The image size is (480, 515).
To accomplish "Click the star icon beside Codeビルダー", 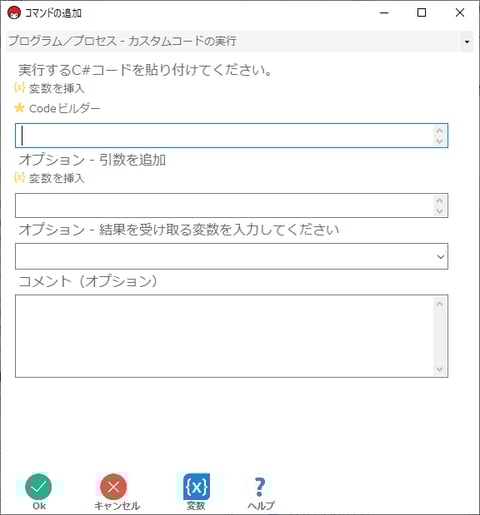I will click(x=19, y=108).
